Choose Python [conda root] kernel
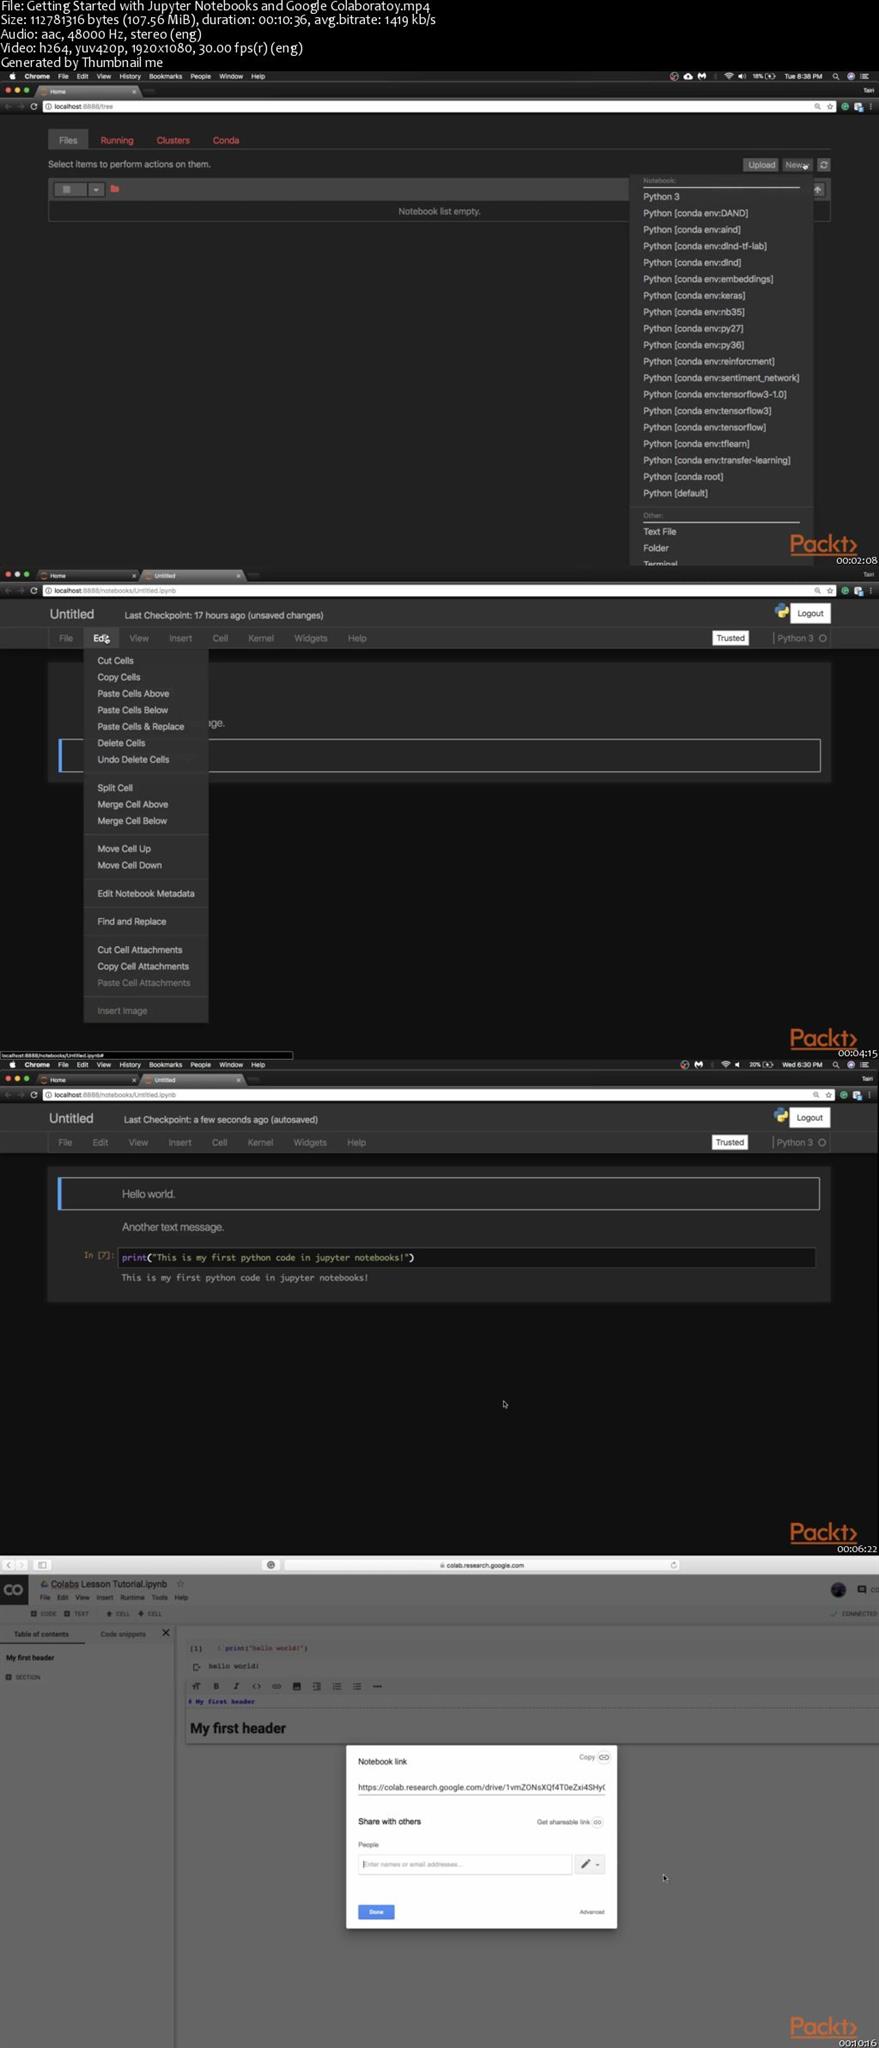The image size is (879, 2048). (x=683, y=477)
